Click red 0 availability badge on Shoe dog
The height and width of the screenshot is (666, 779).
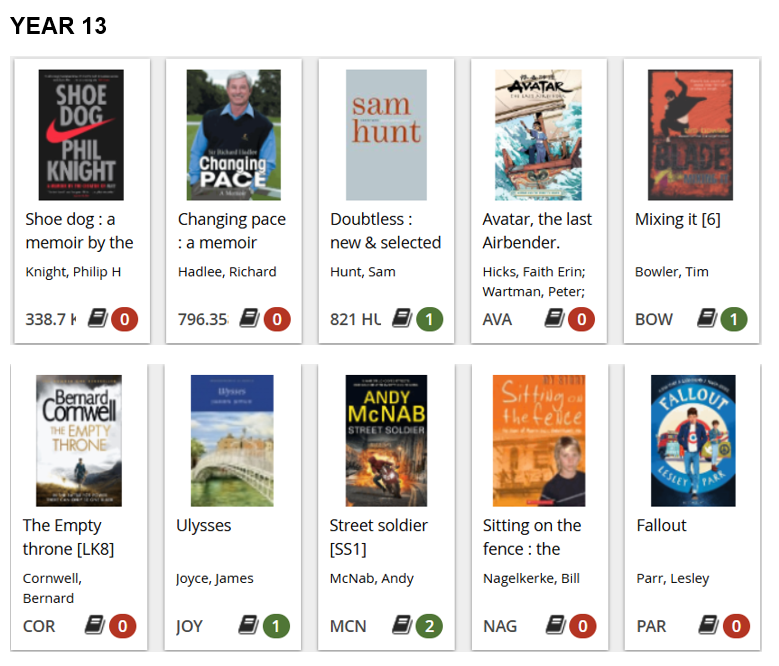(x=124, y=319)
